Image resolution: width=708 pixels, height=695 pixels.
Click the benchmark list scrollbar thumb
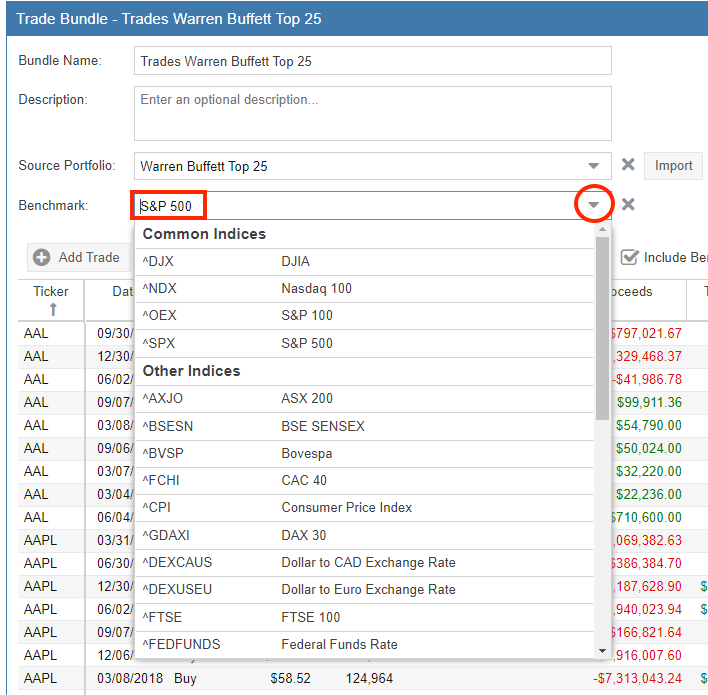[602, 328]
